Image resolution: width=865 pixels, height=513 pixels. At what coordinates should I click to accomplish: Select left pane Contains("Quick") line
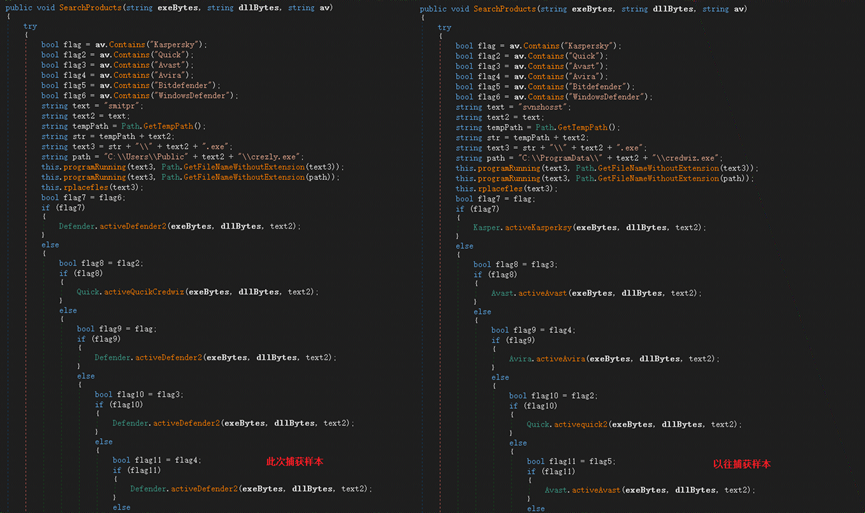click(x=118, y=55)
